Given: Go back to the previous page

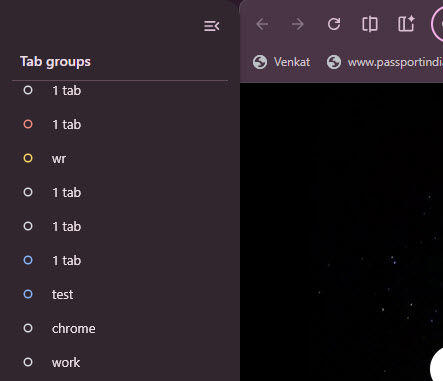Looking at the screenshot, I should pos(262,24).
